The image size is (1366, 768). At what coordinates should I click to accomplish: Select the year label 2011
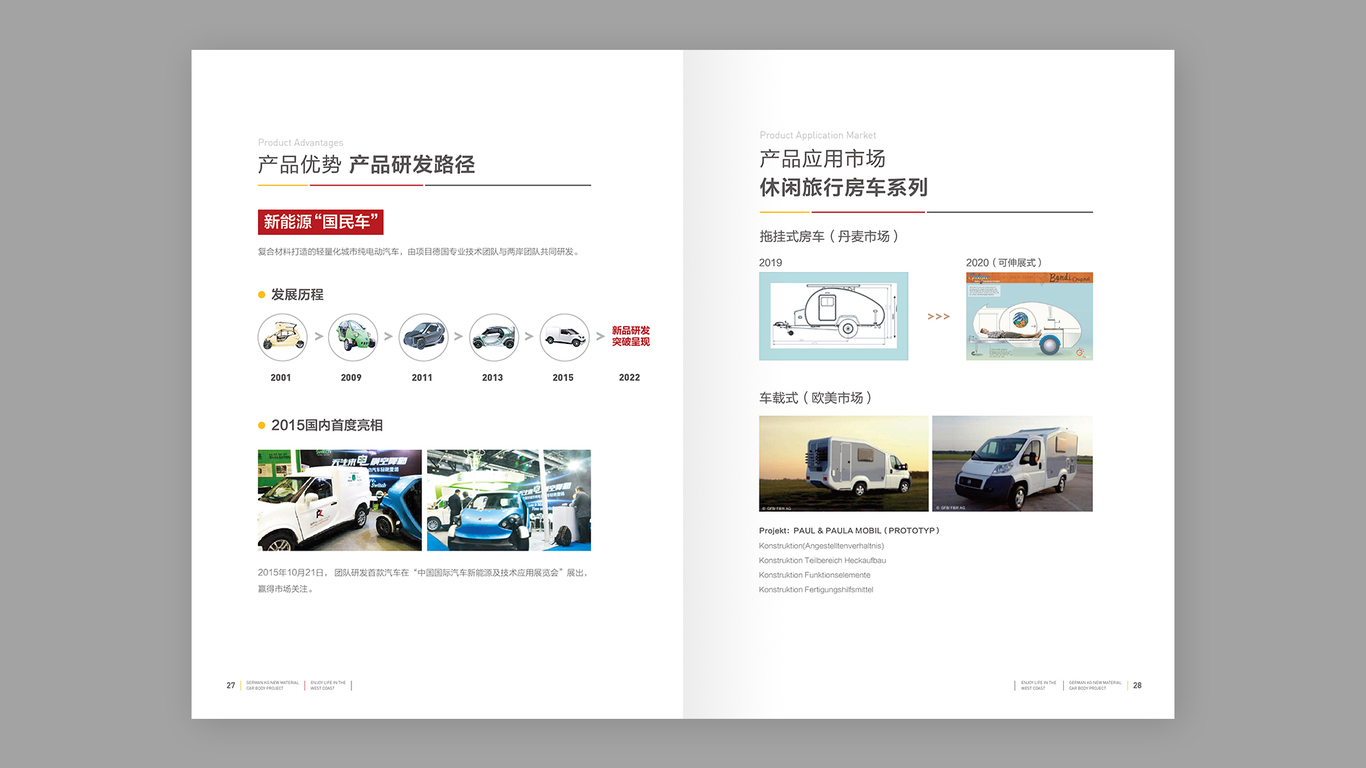tap(422, 378)
